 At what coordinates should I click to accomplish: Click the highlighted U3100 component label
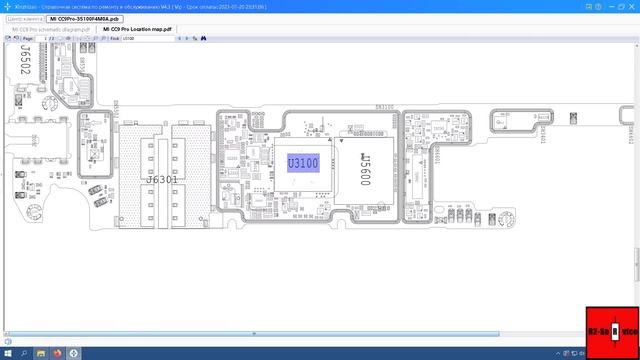pyautogui.click(x=303, y=163)
